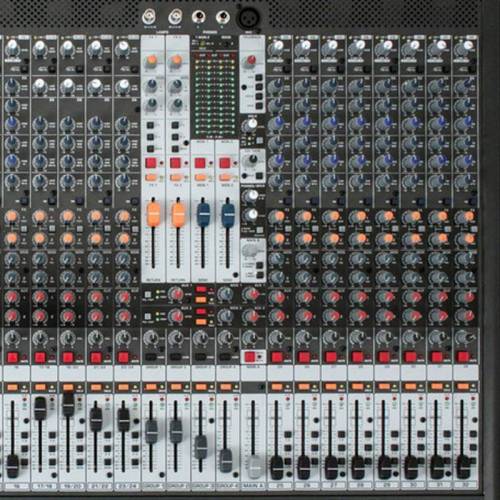500x500 pixels.
Task: Mute channel 32 with its red button
Action: pyautogui.click(x=463, y=357)
